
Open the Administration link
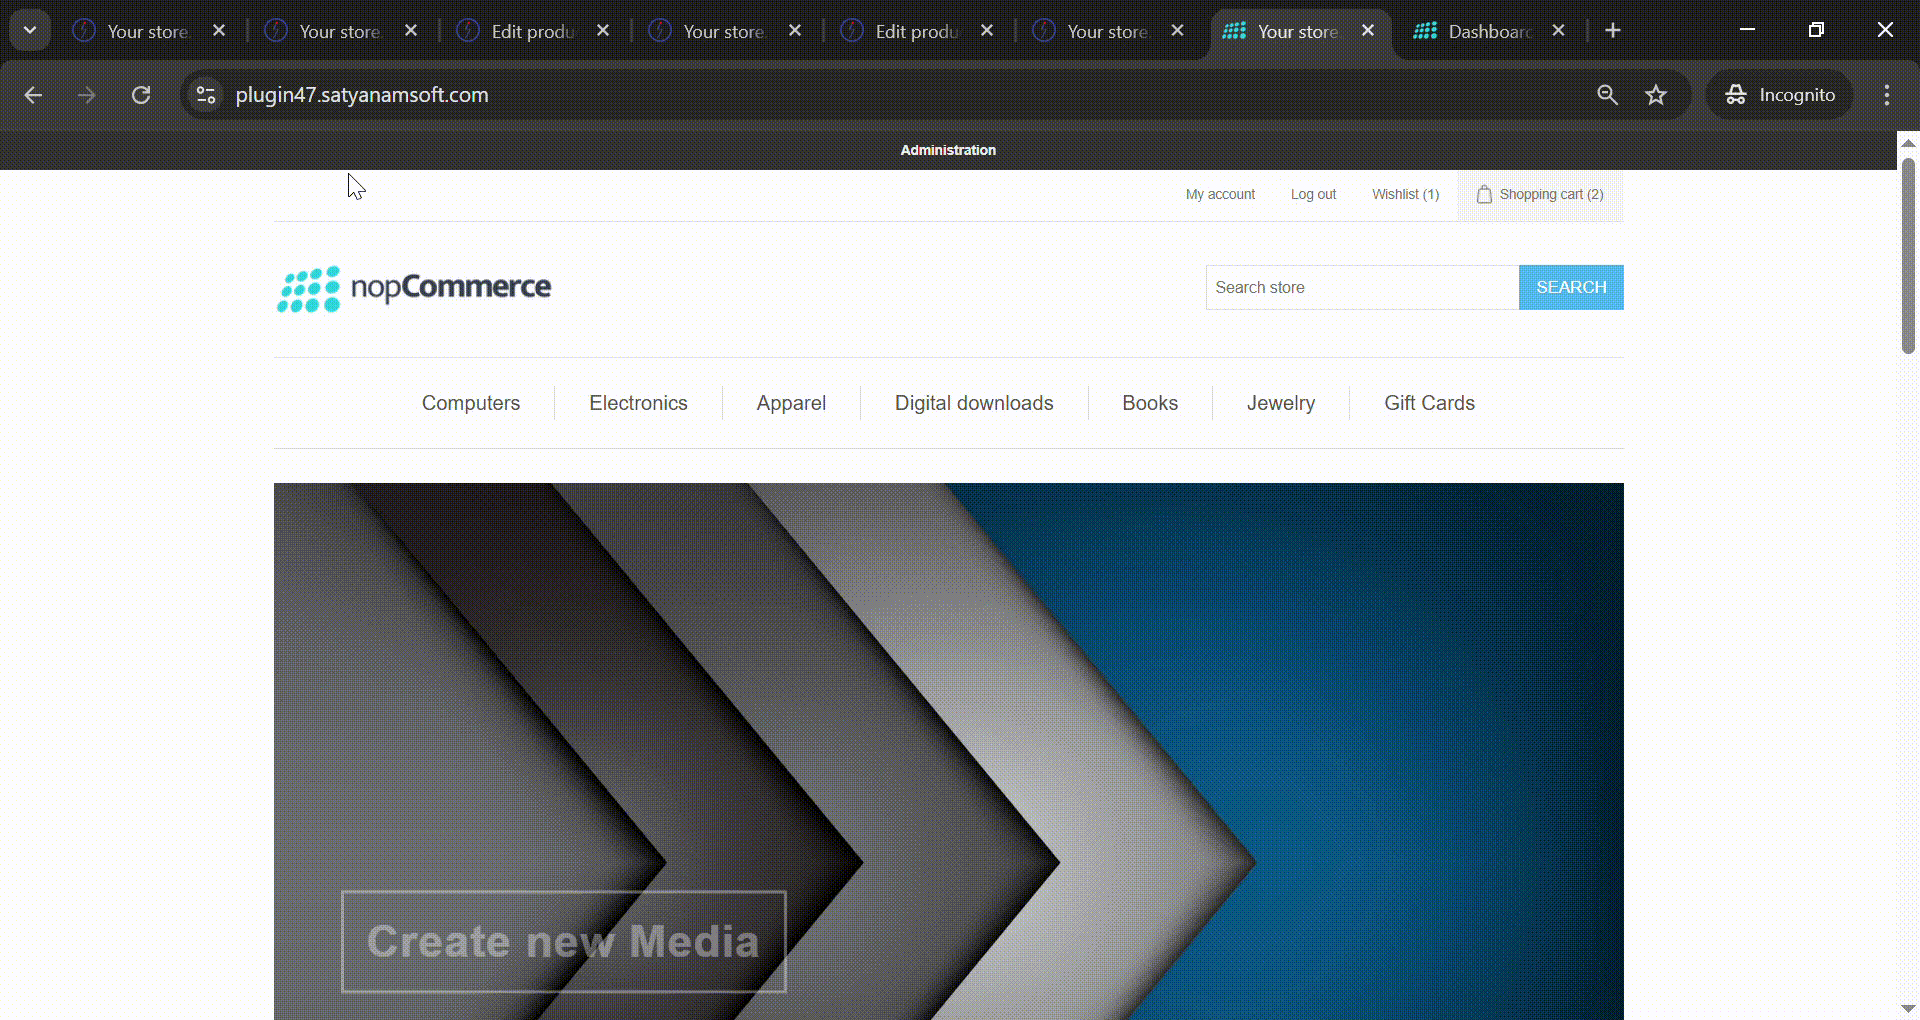pos(948,150)
